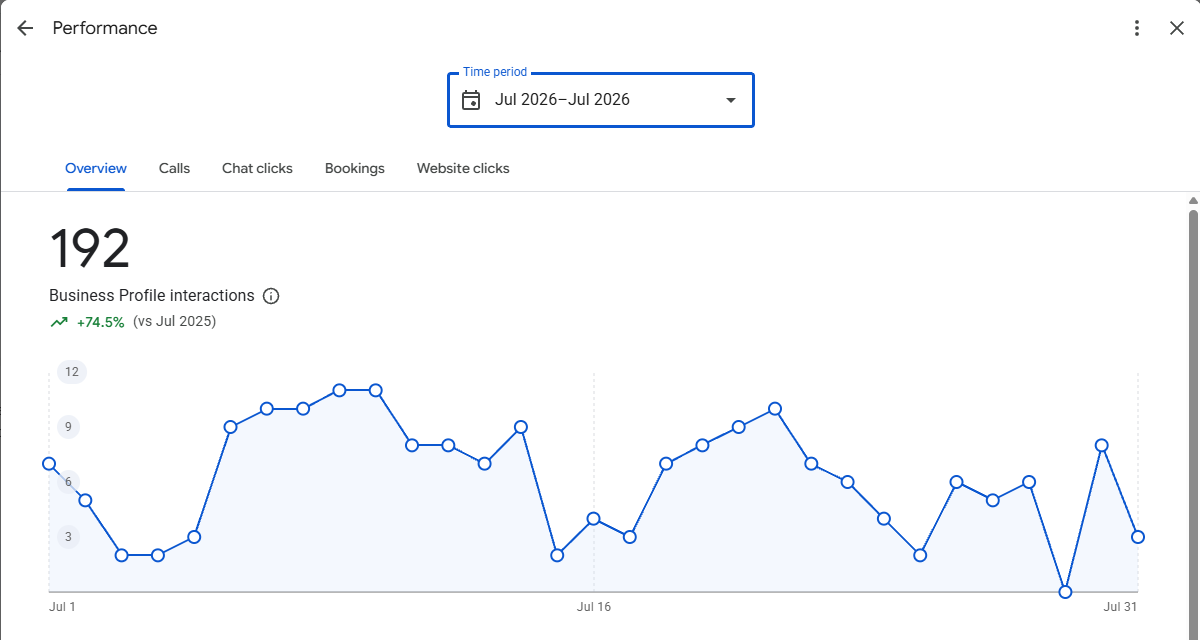Switch to the Overview tab
1200x640 pixels.
click(x=96, y=168)
